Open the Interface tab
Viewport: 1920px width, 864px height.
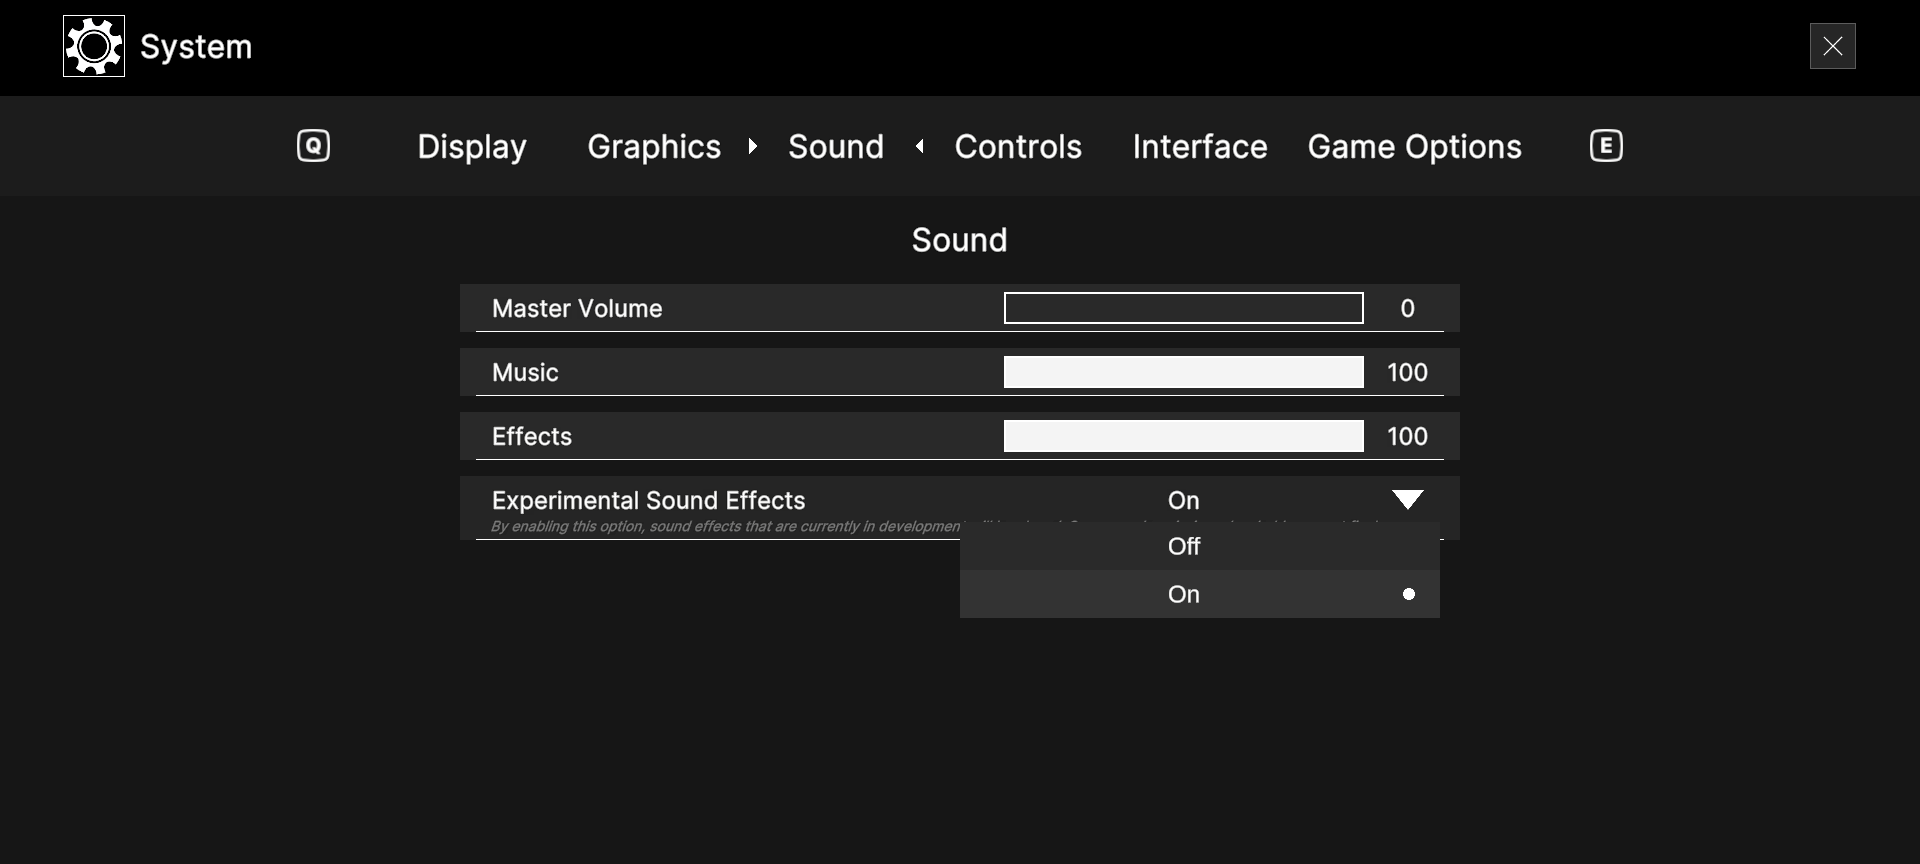[x=1200, y=147]
